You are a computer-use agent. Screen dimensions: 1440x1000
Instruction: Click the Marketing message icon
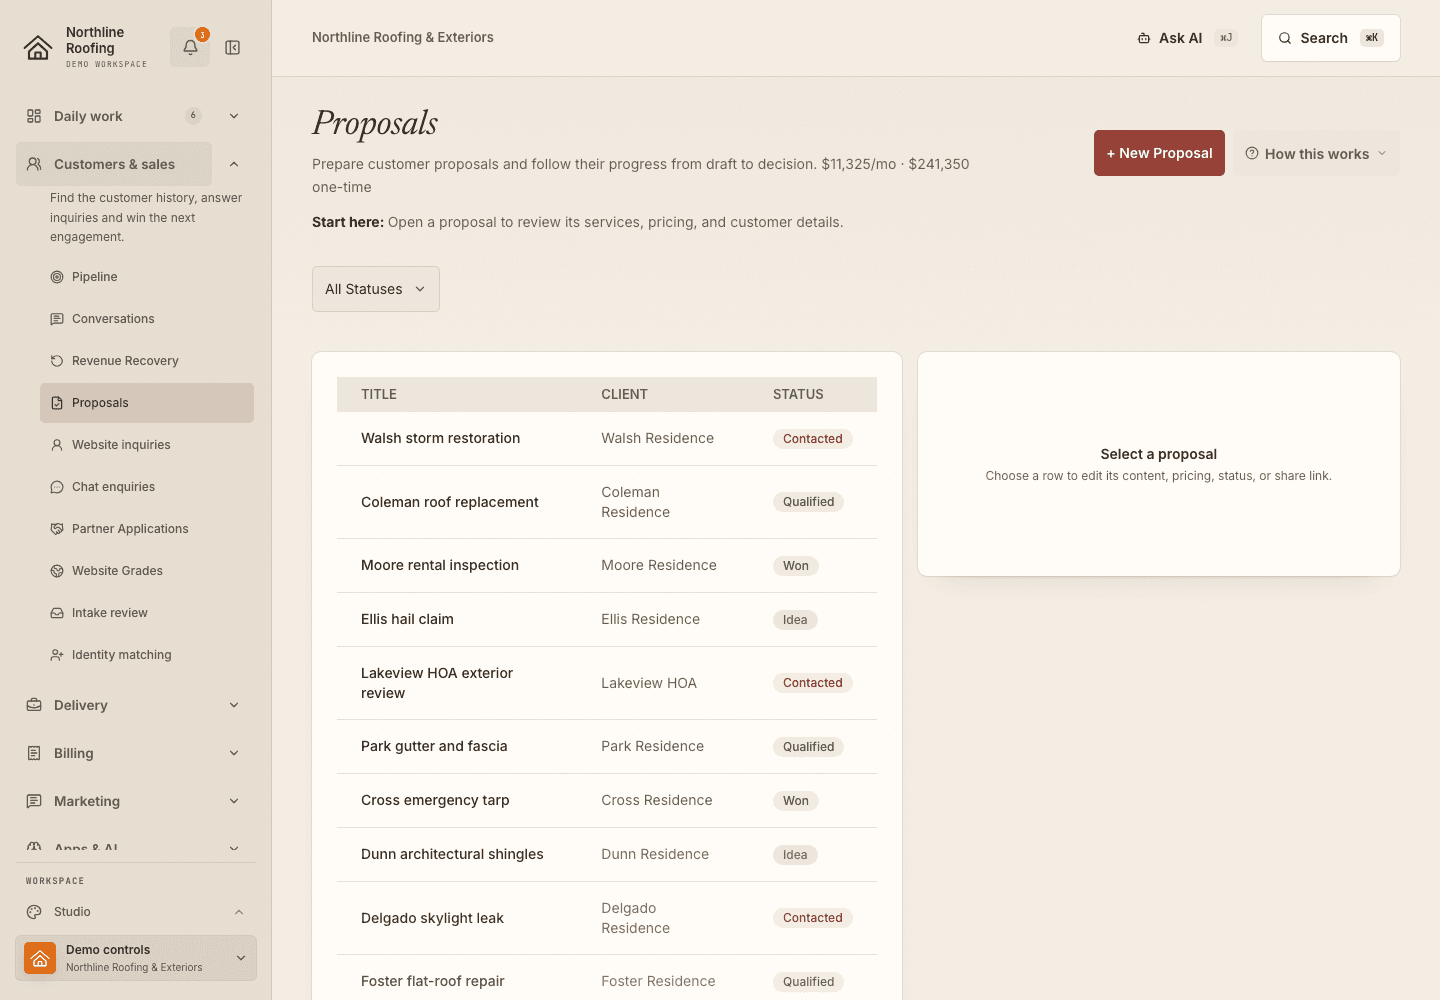pos(34,801)
